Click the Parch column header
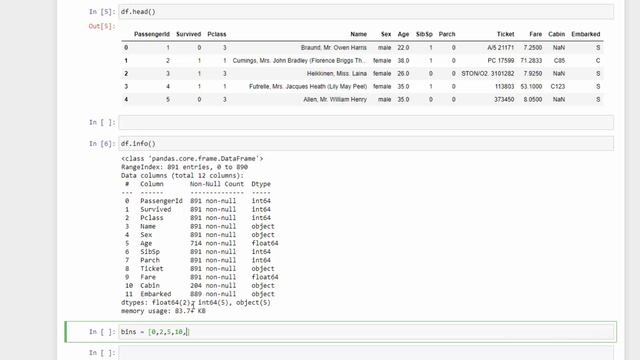The image size is (640, 360). (x=447, y=34)
